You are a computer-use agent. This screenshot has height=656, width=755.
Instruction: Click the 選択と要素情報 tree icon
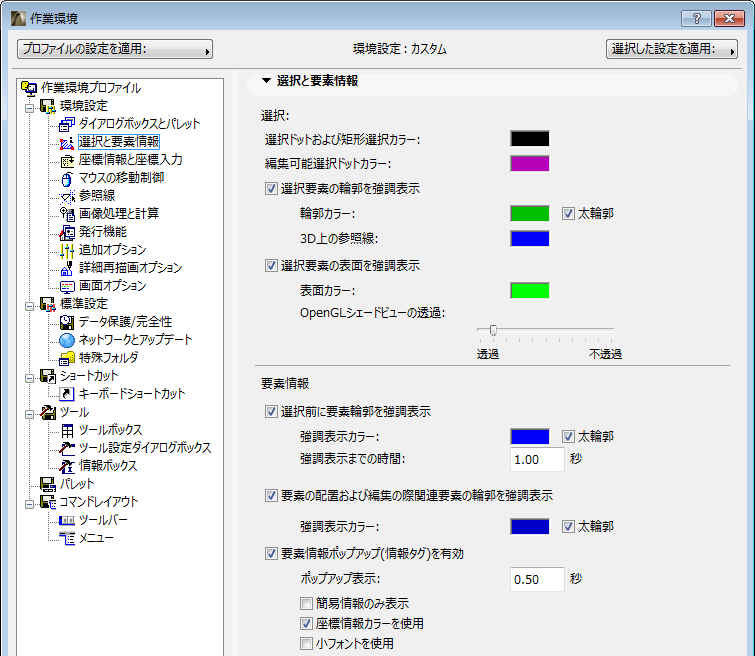click(66, 143)
